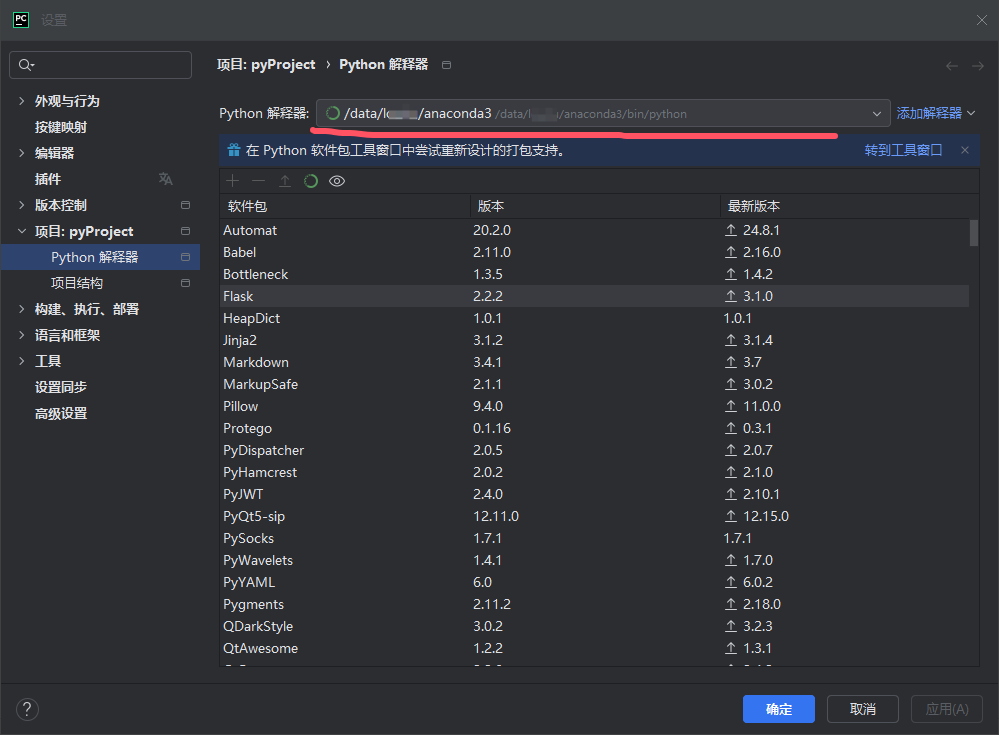Click the upgrade arrow beside Flask 3.1.0
The height and width of the screenshot is (735, 999).
pos(731,296)
